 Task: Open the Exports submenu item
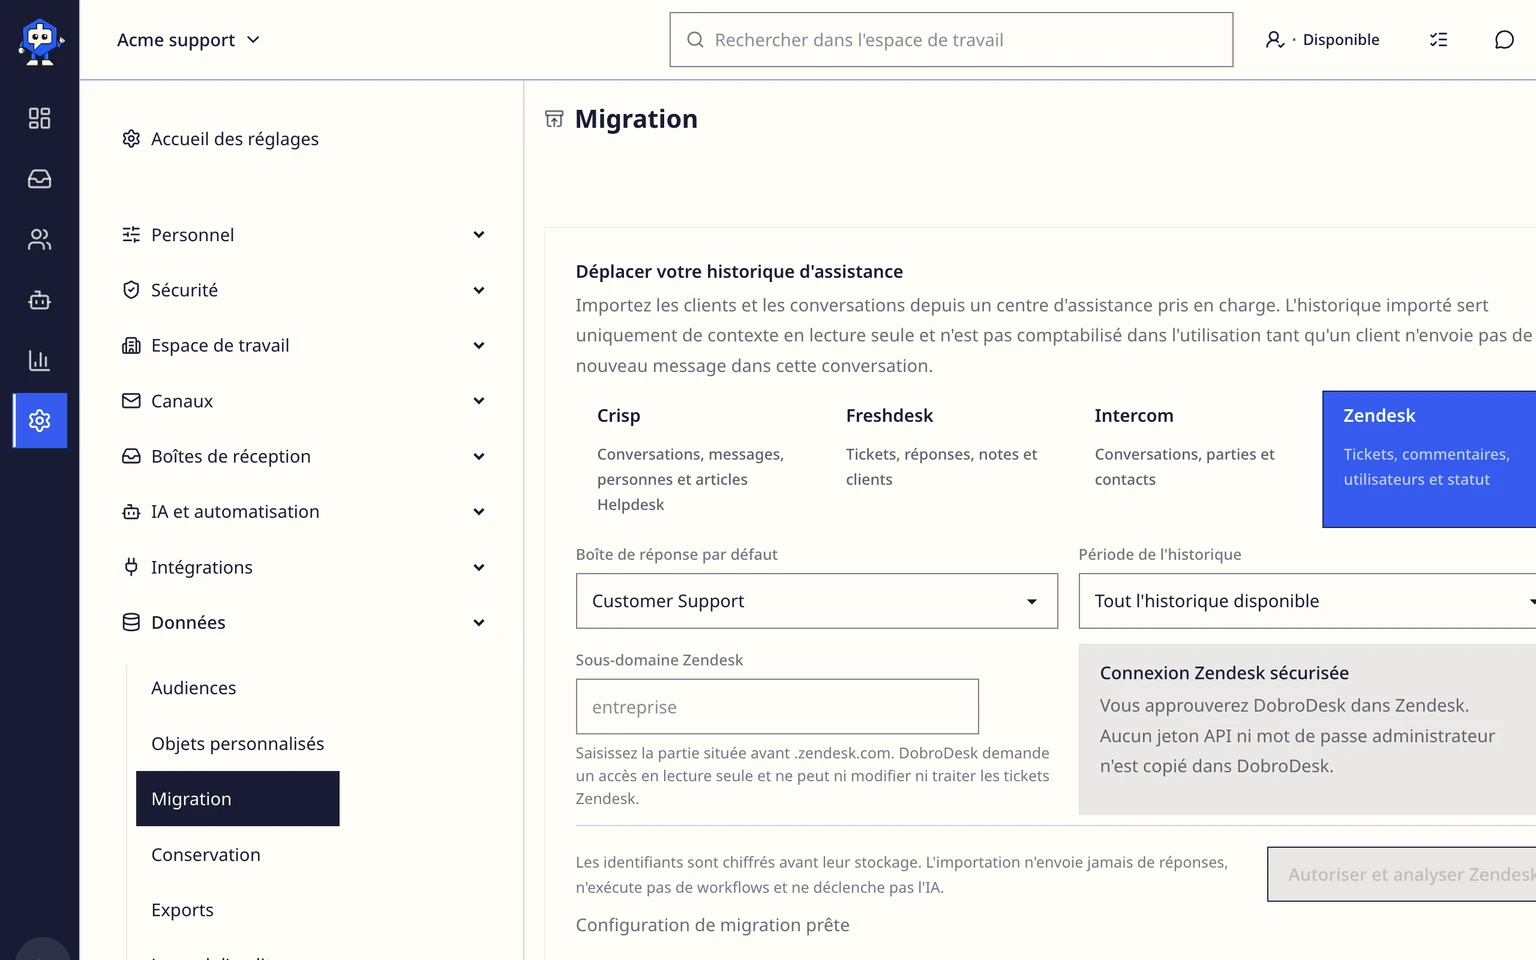click(x=238, y=909)
